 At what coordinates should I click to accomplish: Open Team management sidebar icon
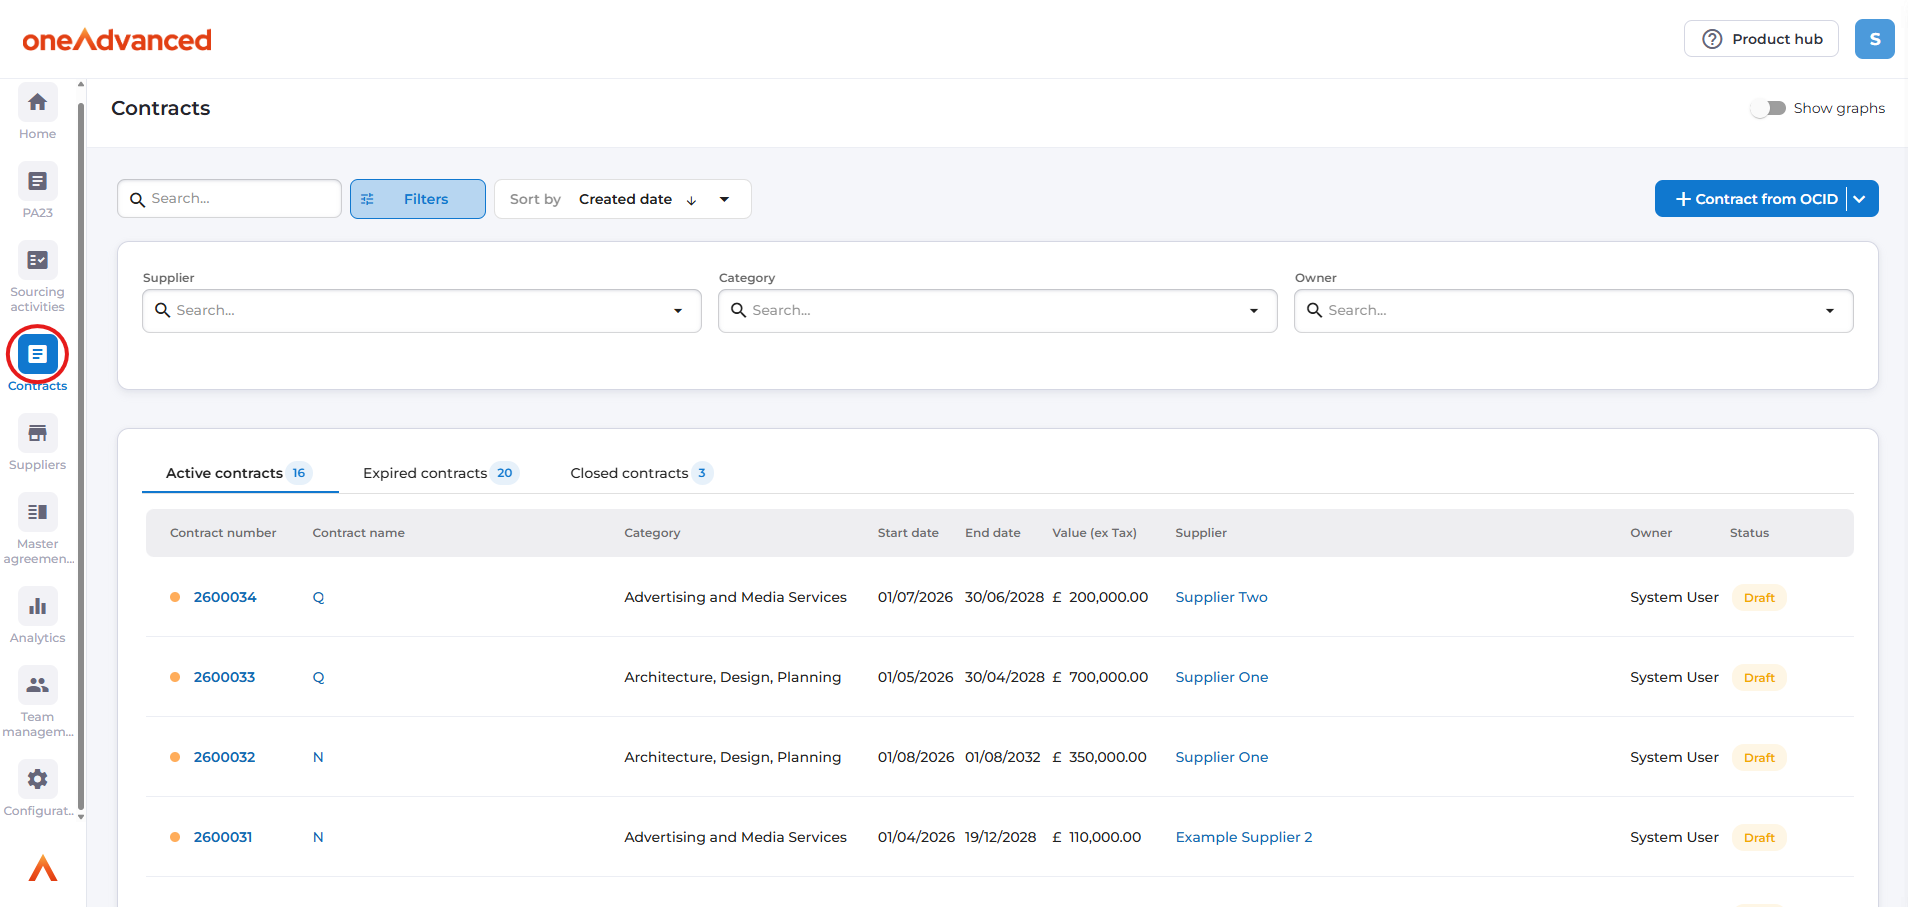click(x=37, y=686)
